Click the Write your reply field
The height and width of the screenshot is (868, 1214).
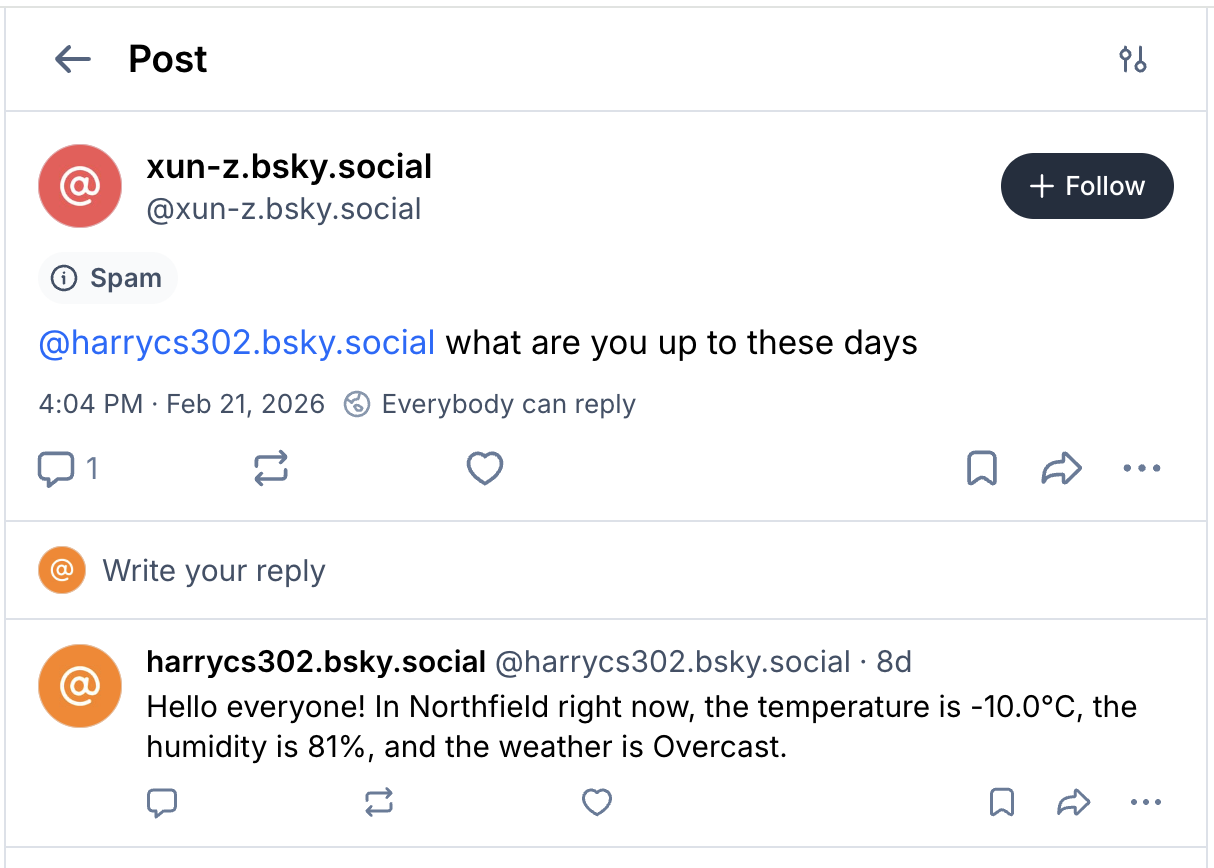click(215, 570)
